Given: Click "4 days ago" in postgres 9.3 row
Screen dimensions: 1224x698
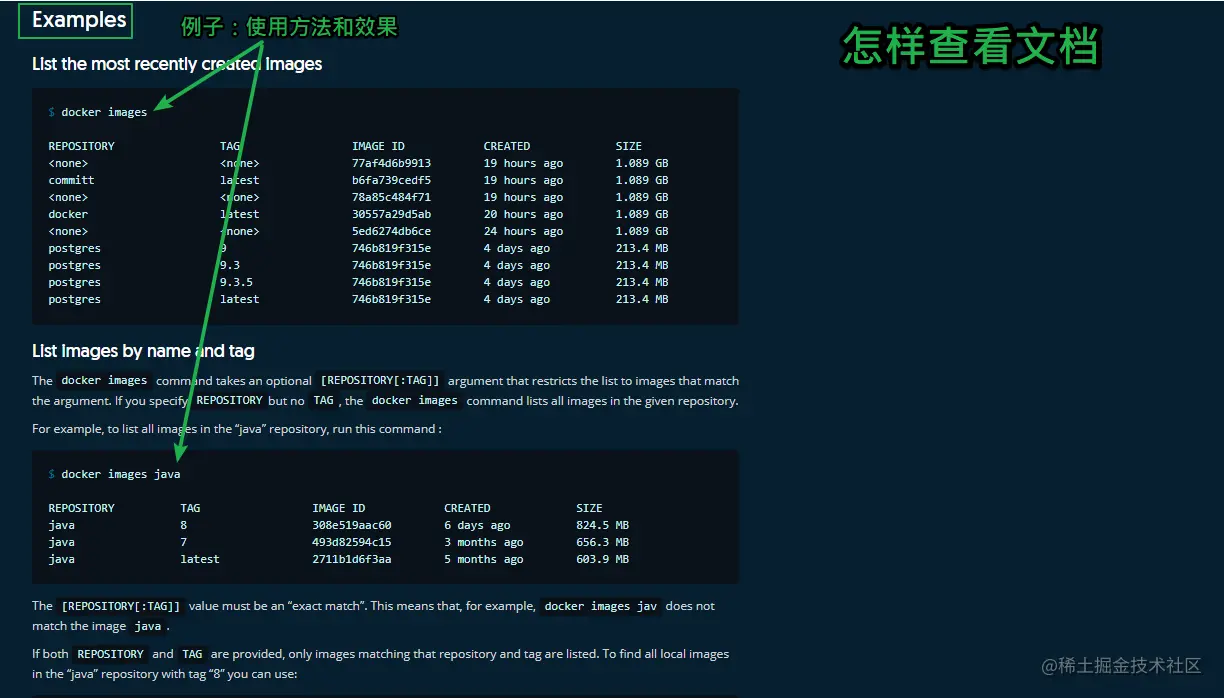Looking at the screenshot, I should (517, 265).
